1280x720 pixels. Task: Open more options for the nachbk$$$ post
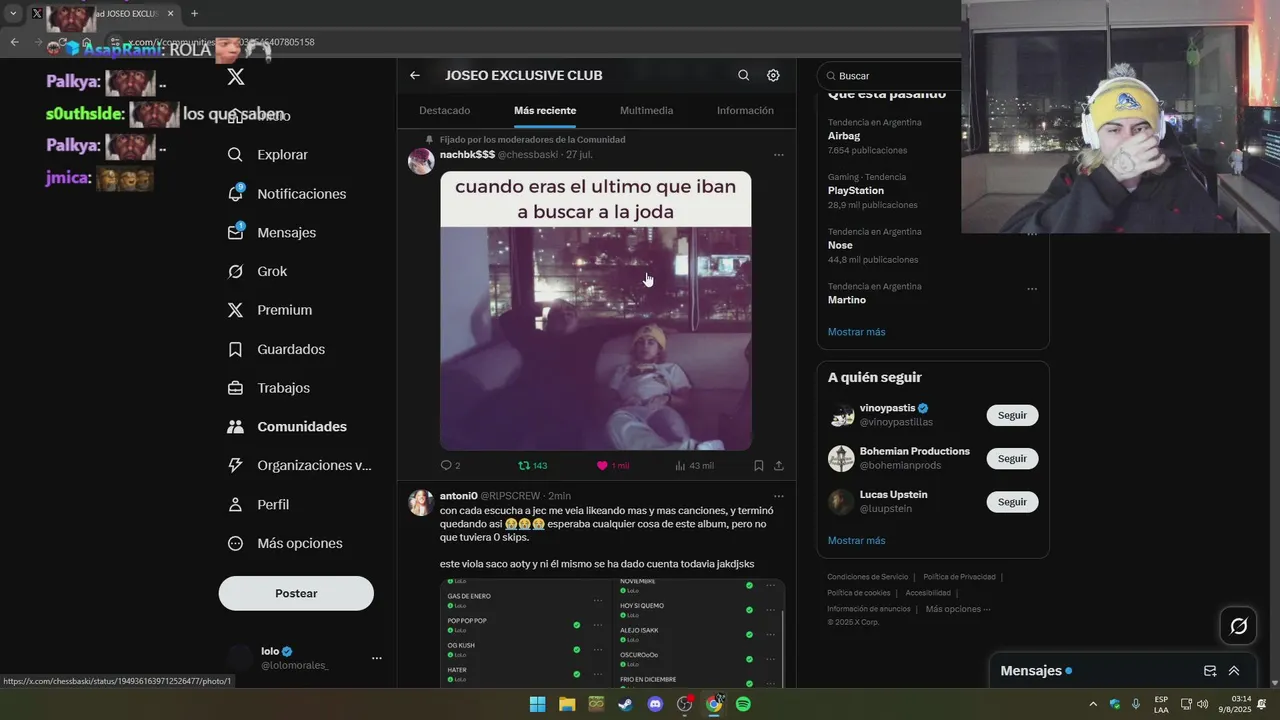(778, 155)
